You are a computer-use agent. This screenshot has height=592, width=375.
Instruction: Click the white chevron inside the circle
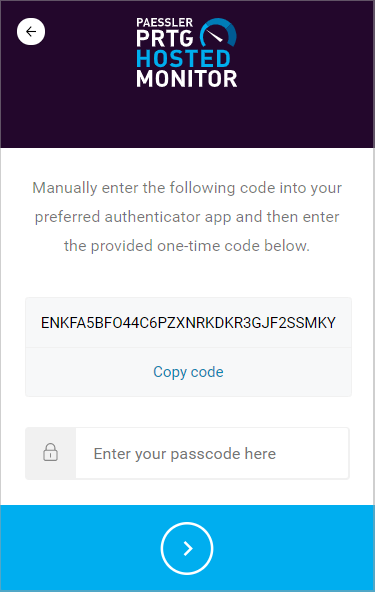188,548
